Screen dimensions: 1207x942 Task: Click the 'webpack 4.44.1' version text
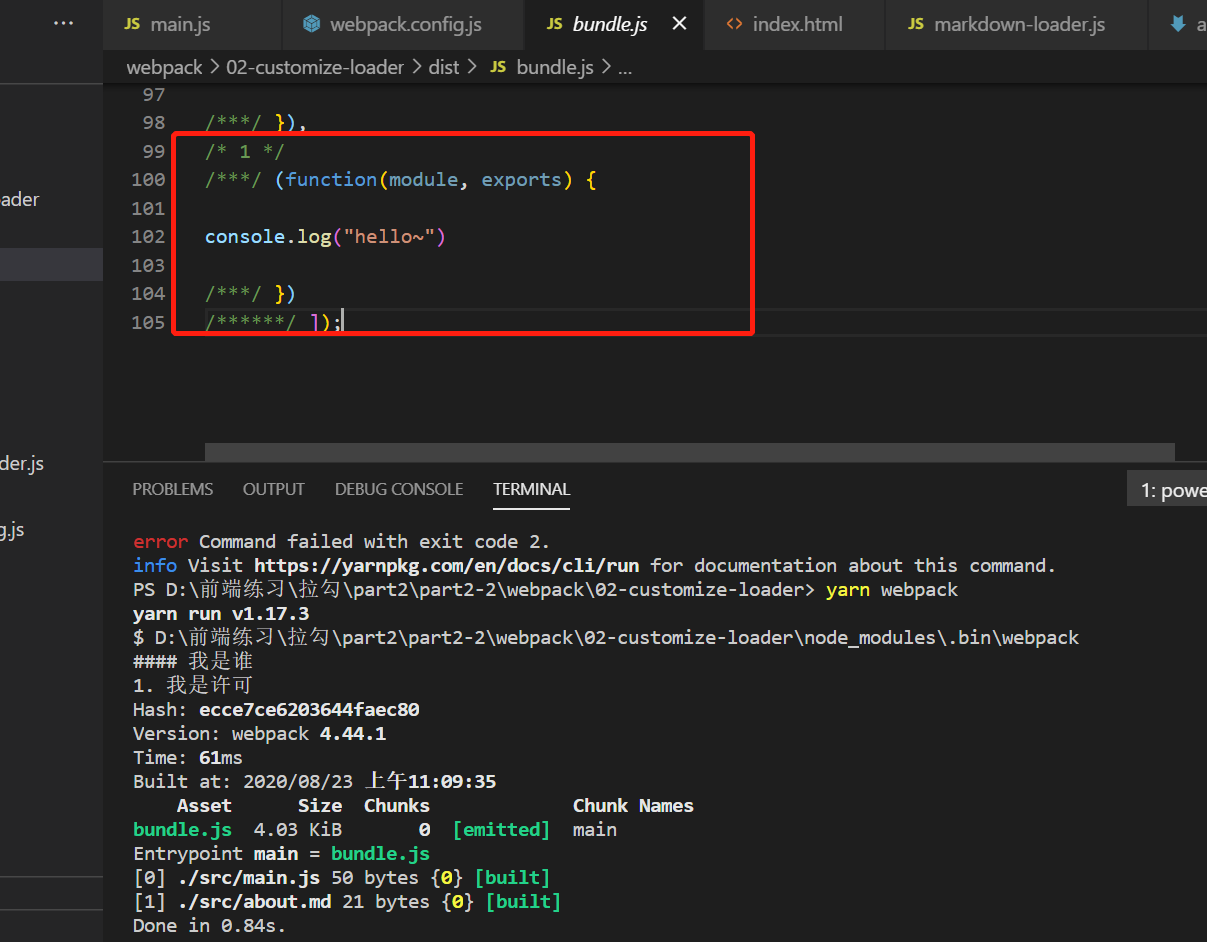pyautogui.click(x=309, y=734)
